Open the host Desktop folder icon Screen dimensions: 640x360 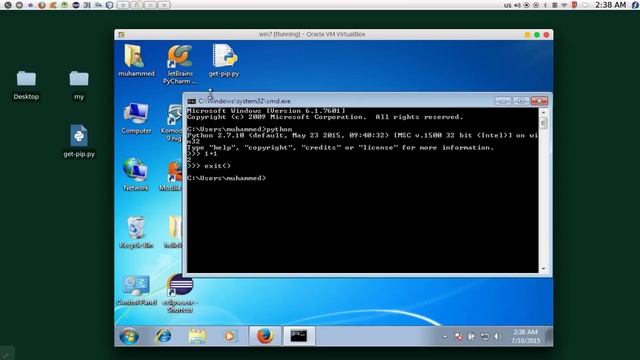click(x=26, y=85)
